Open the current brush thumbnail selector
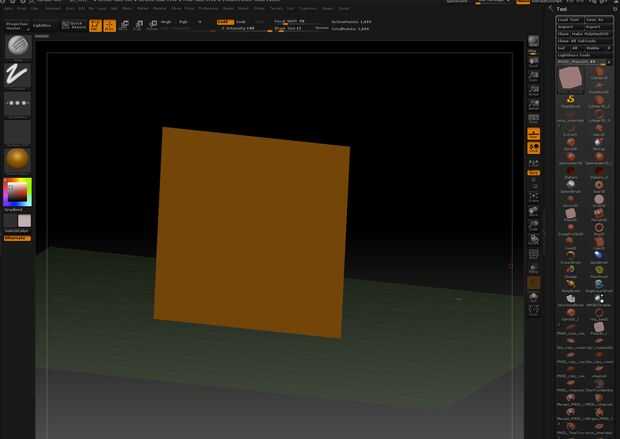620x439 pixels. pyautogui.click(x=17, y=45)
